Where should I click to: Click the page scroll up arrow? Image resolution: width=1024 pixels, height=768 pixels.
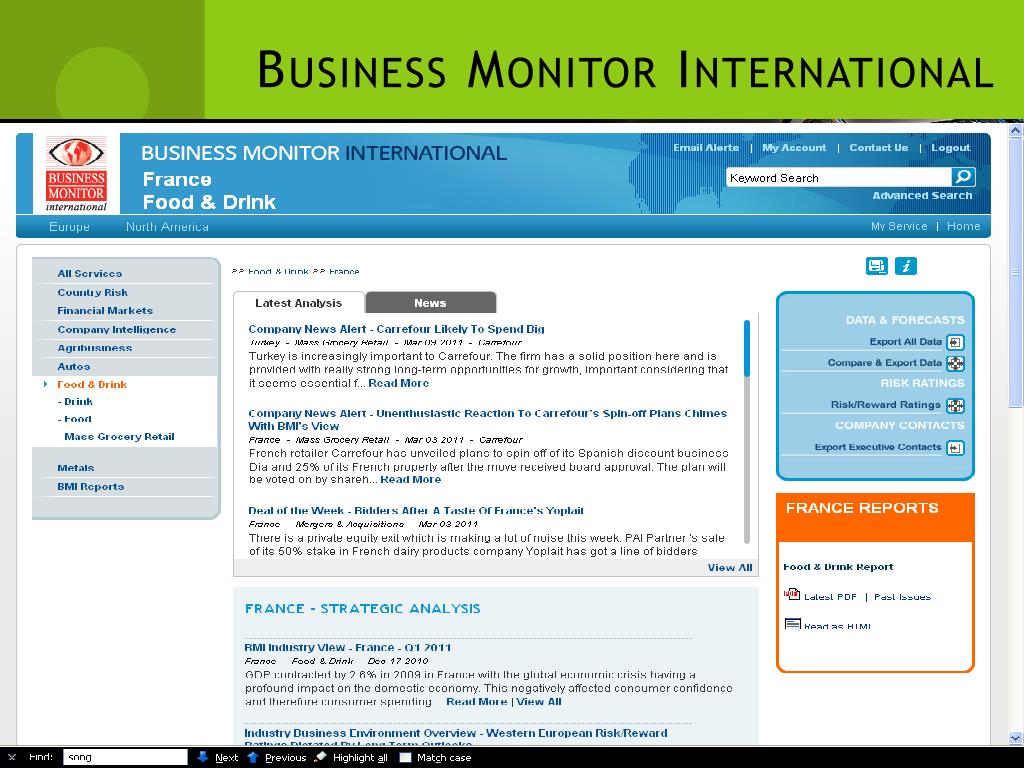(x=1016, y=131)
